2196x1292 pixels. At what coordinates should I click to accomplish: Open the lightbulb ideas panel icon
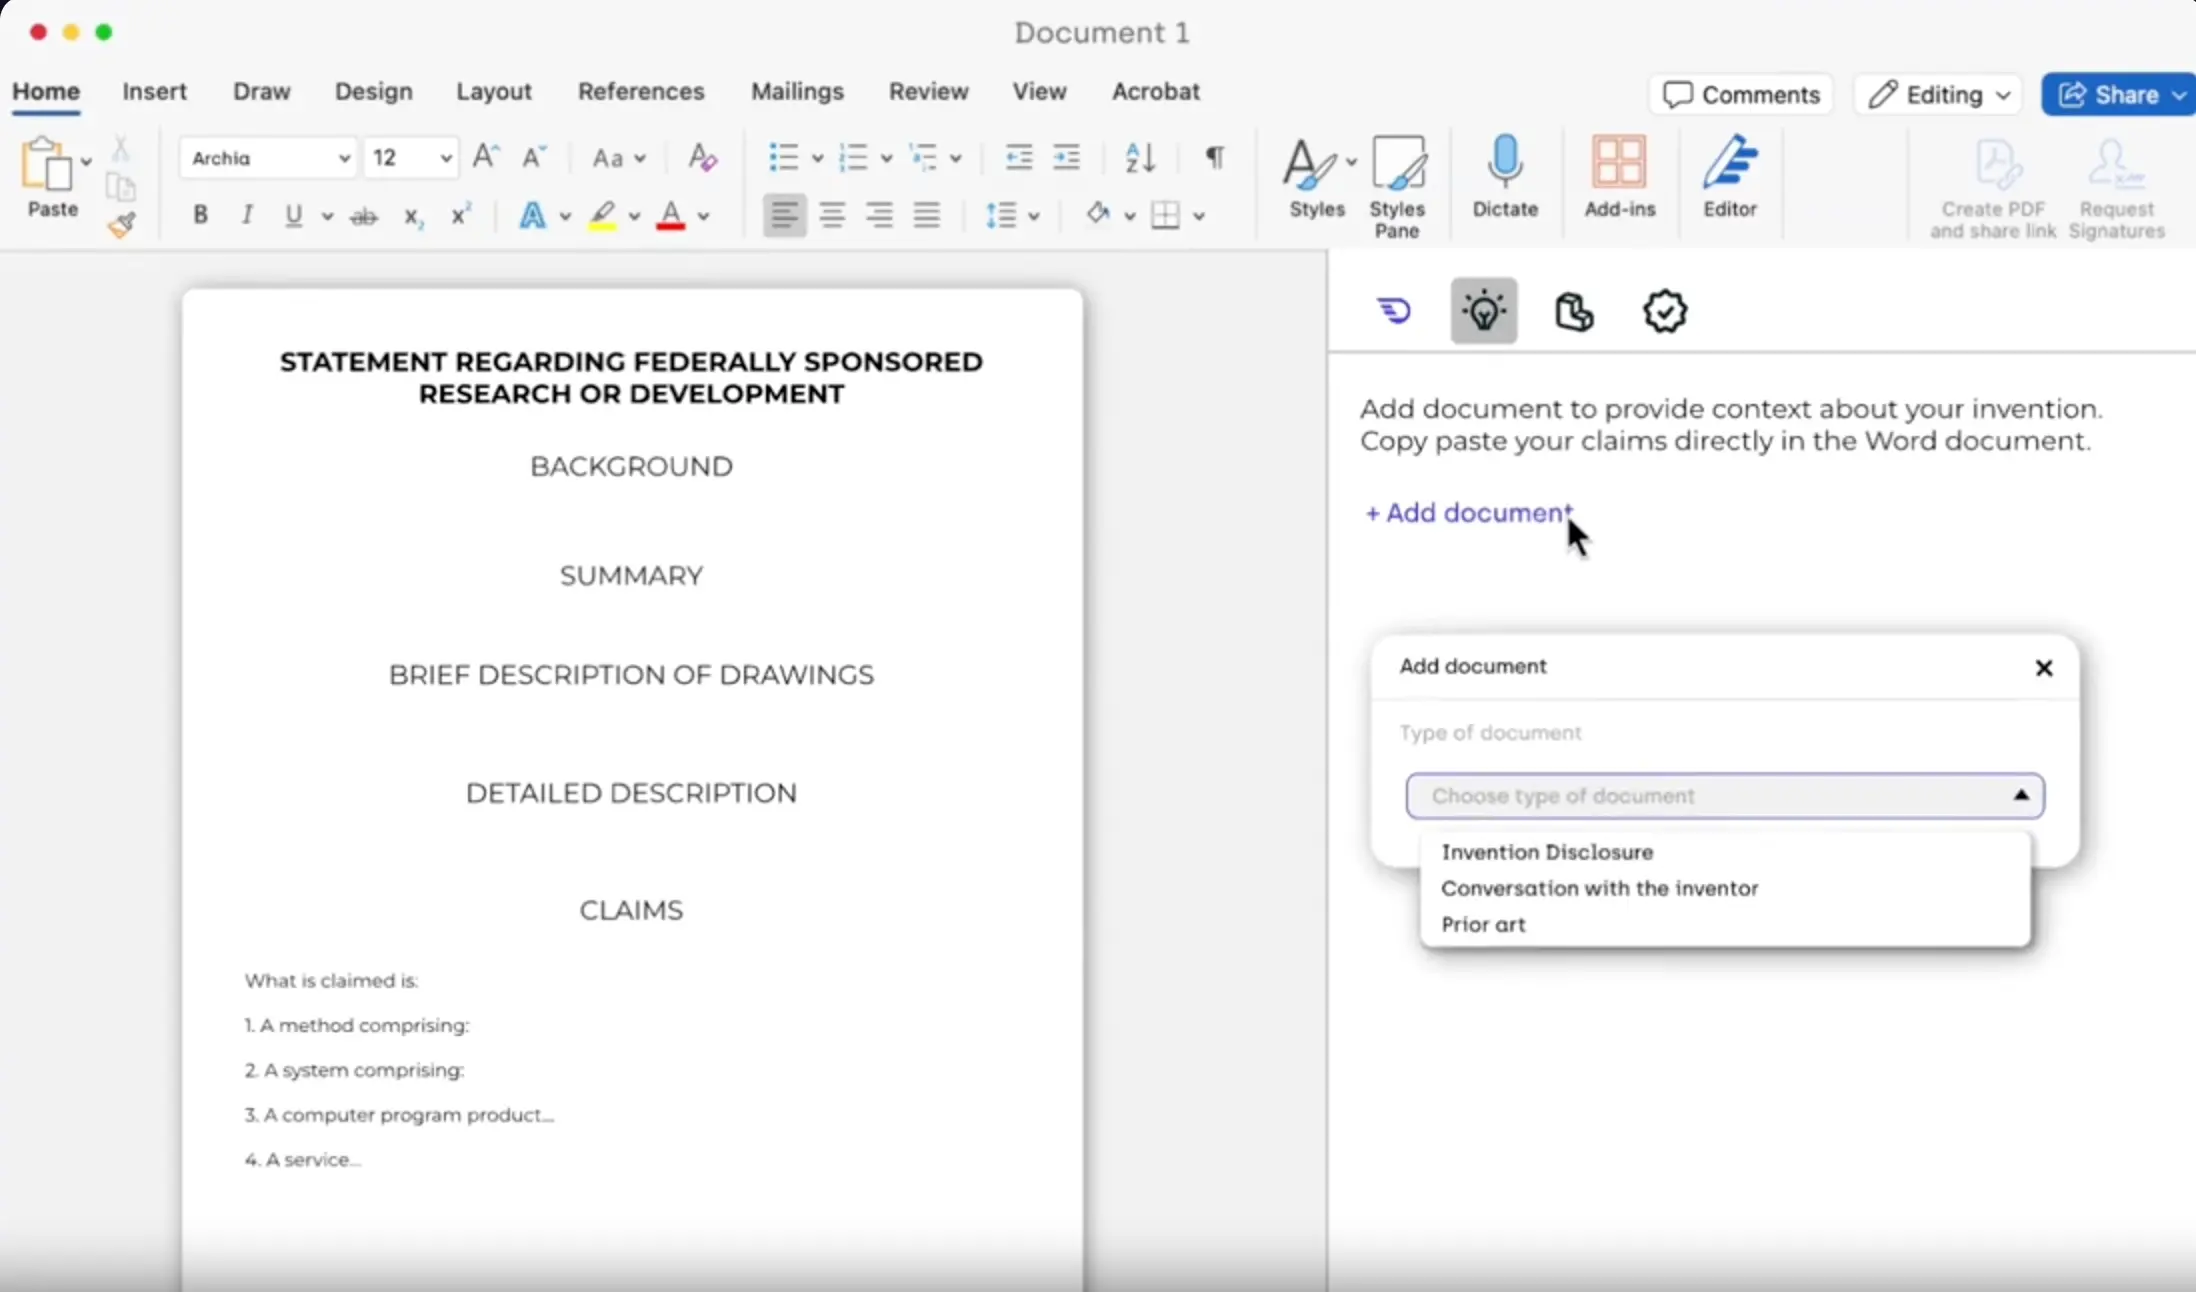tap(1483, 311)
